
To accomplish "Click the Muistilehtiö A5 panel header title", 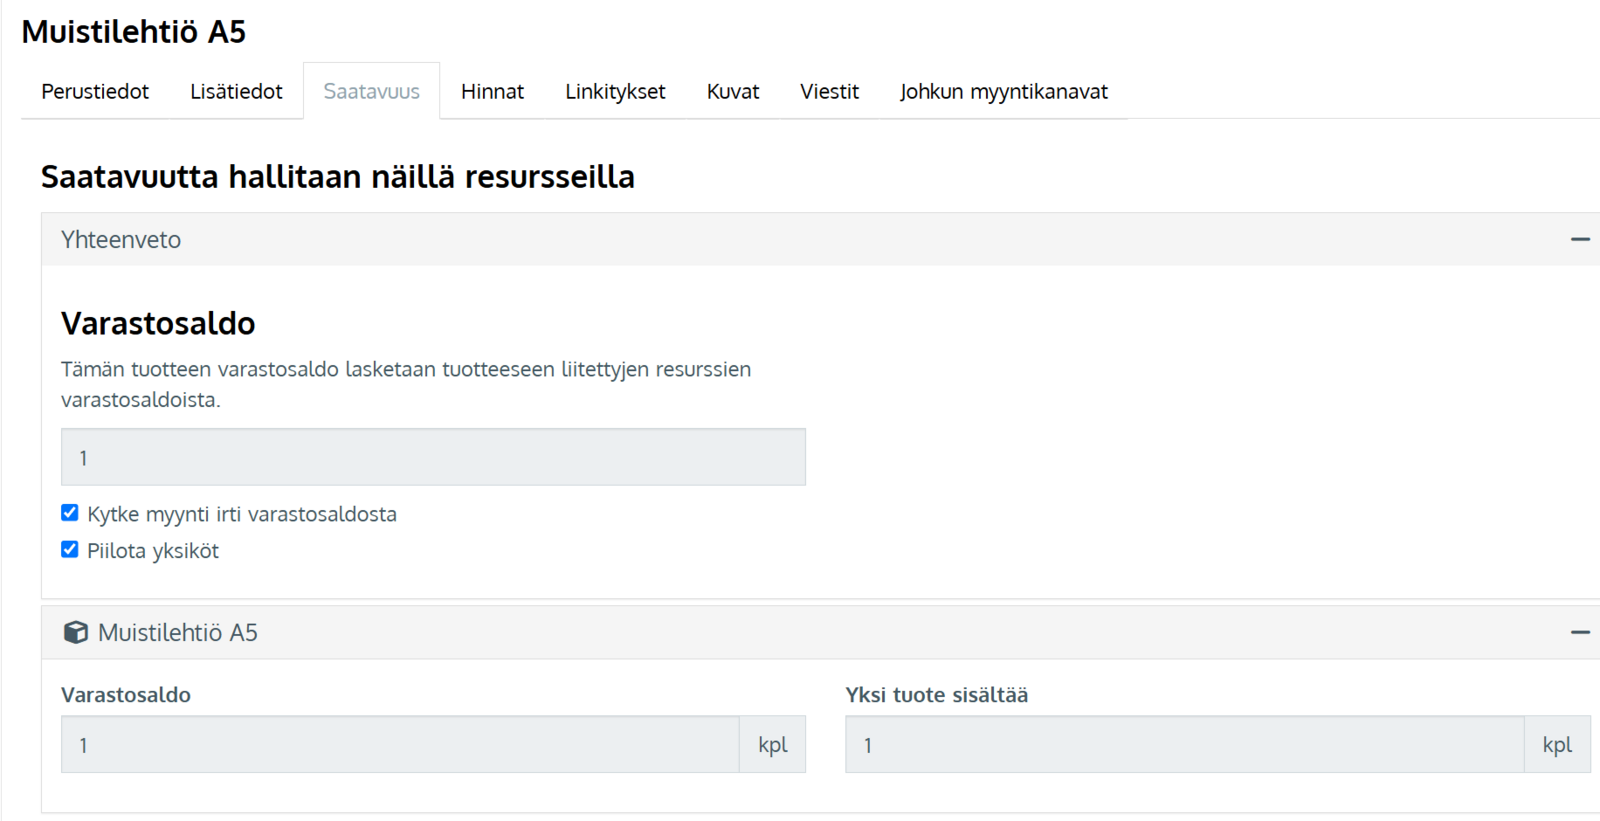I will pyautogui.click(x=178, y=633).
